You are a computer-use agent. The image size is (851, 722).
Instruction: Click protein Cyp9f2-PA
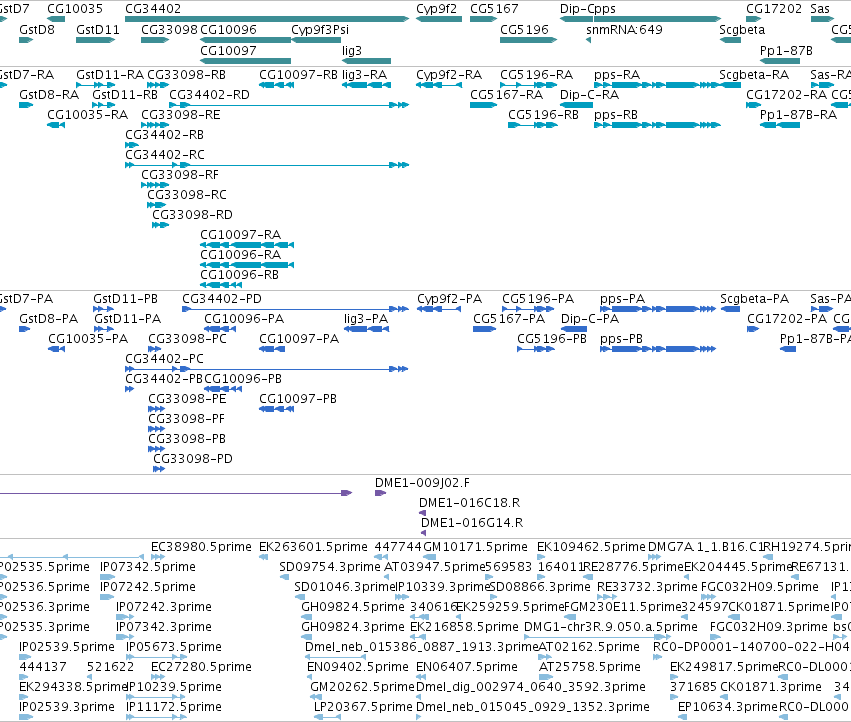coord(439,309)
